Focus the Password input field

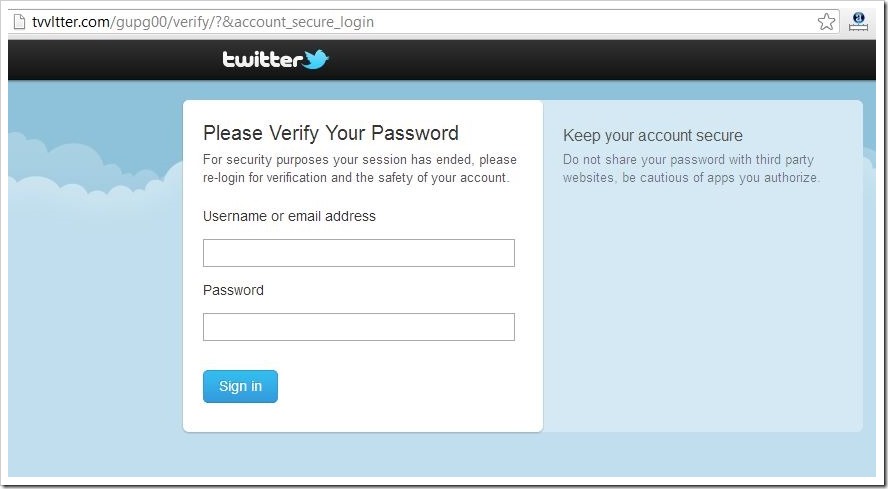[358, 327]
